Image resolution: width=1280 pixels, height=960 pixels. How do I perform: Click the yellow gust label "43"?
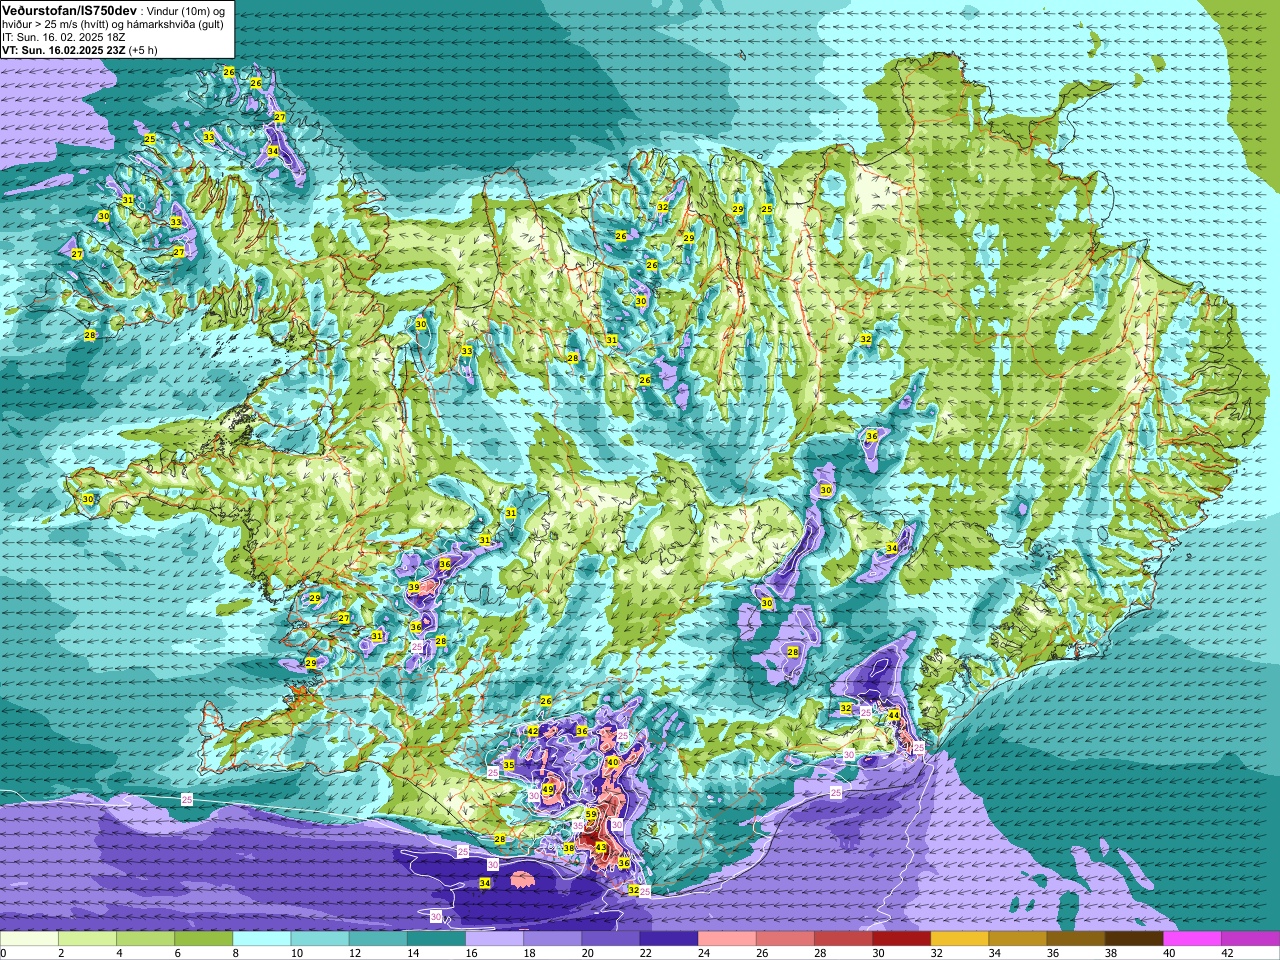[x=601, y=848]
